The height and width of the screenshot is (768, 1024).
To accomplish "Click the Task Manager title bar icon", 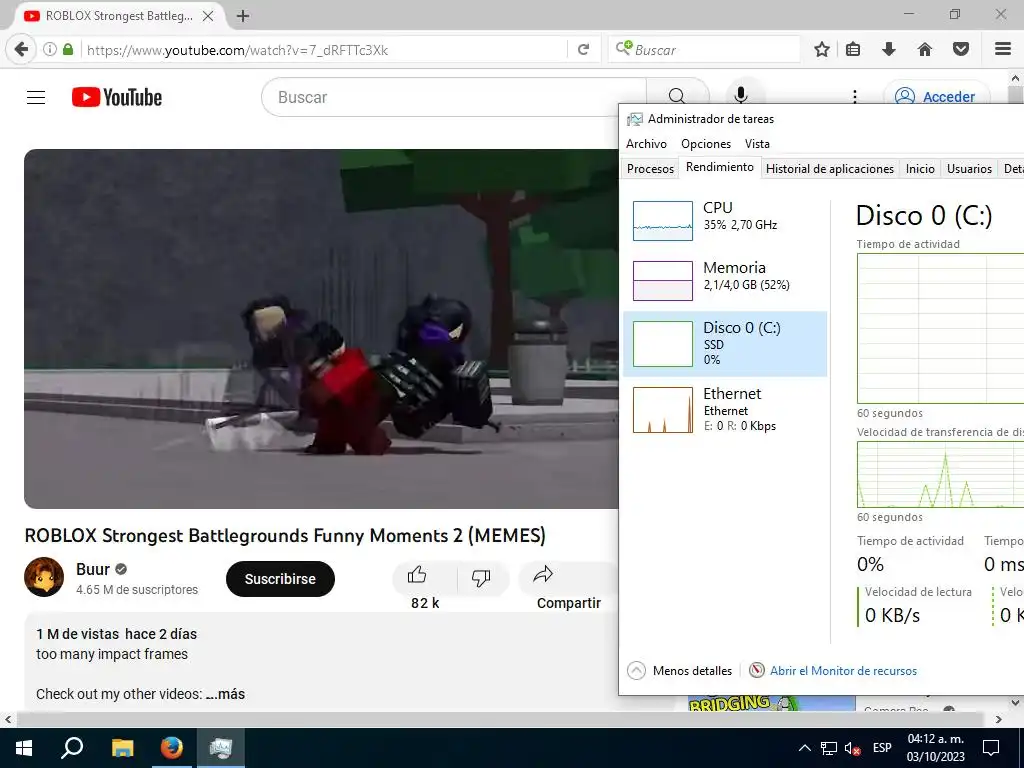I will 634,119.
